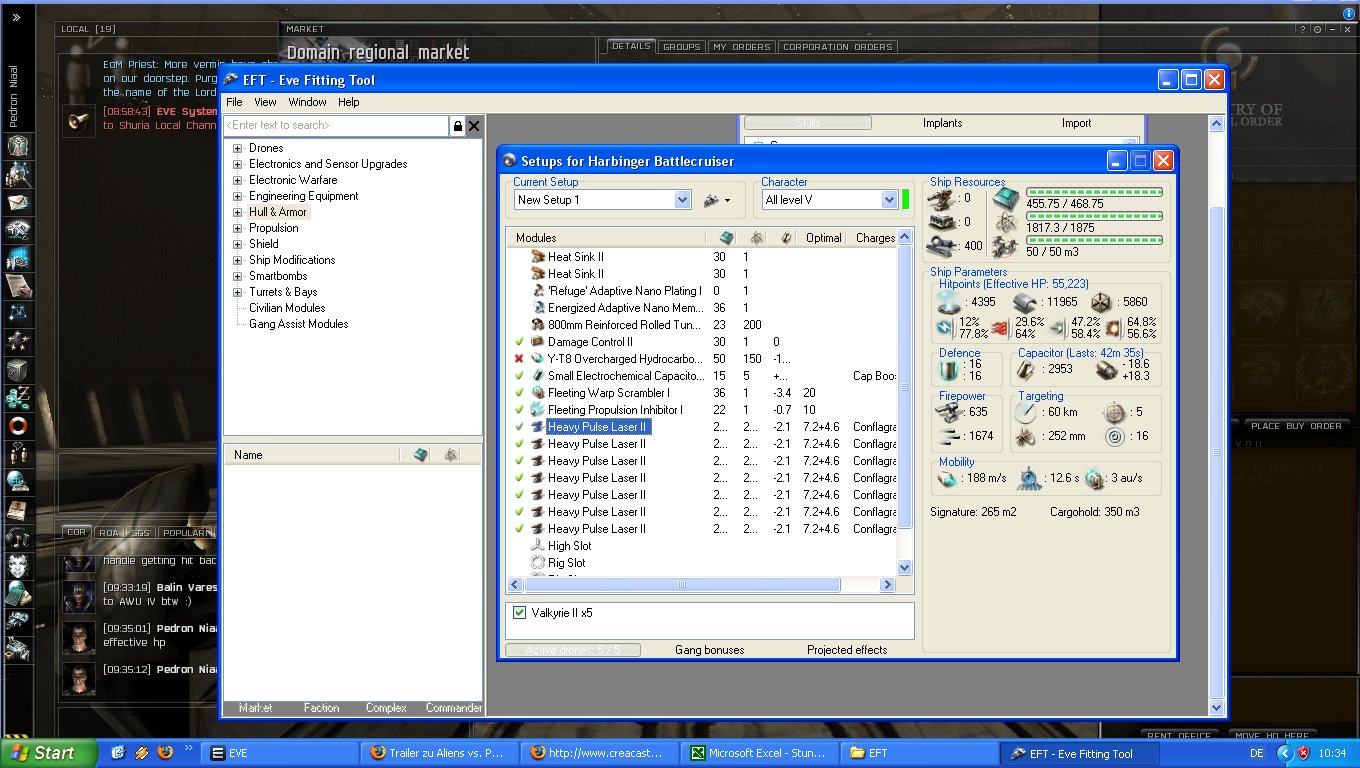Clear the module search with the X icon
The height and width of the screenshot is (768, 1360).
click(474, 126)
